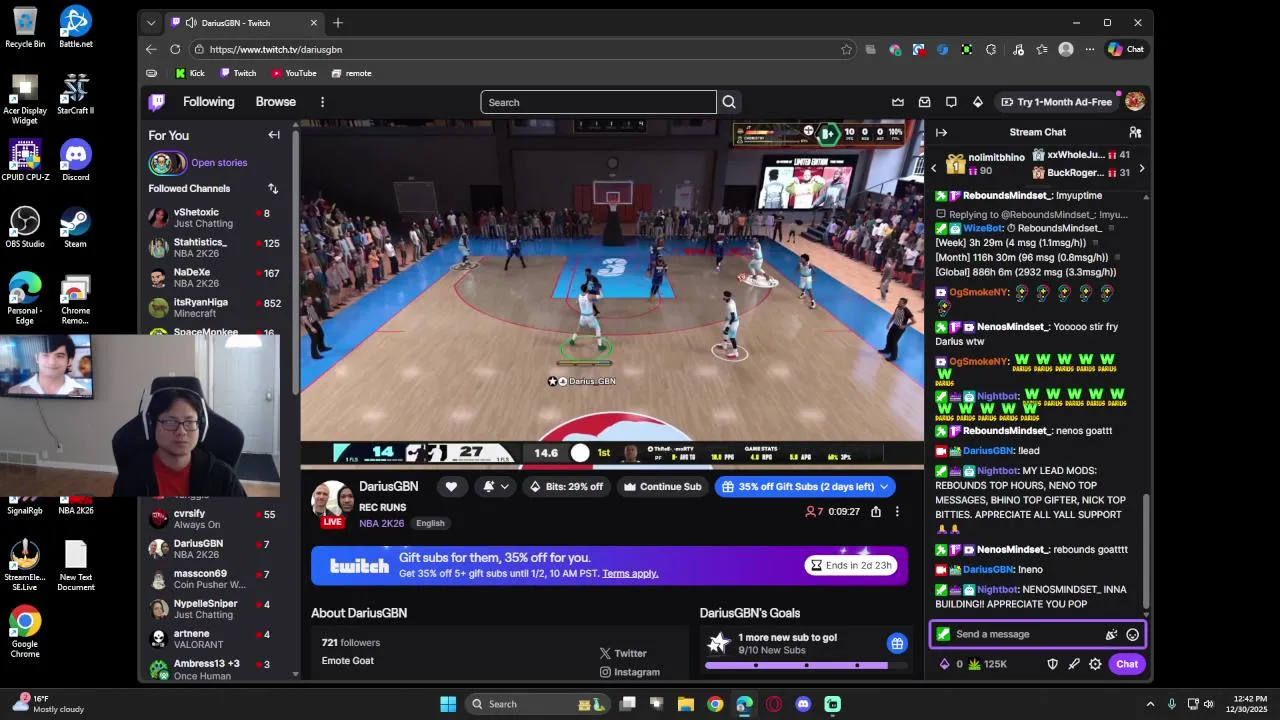Sort the Followed Channels list

pos(273,188)
